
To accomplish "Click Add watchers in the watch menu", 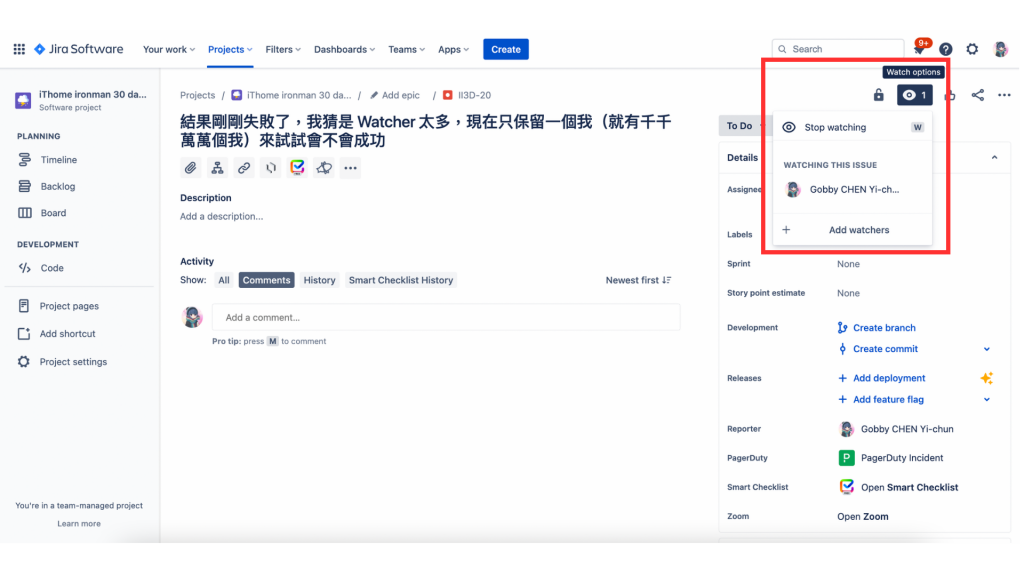I will [x=852, y=230].
